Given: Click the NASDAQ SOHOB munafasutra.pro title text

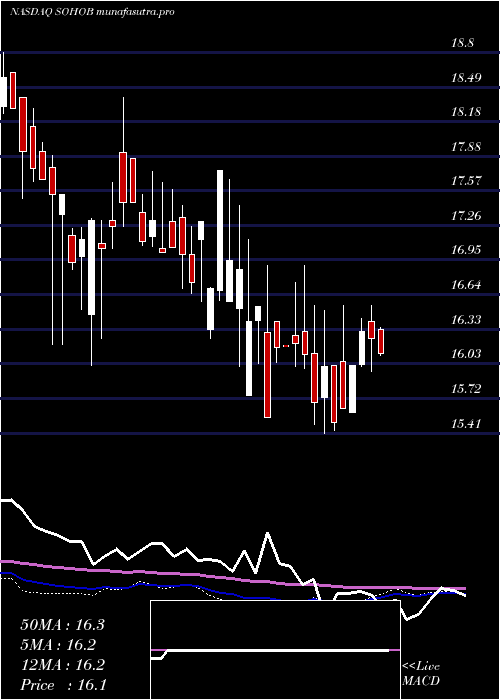Looking at the screenshot, I should (x=91, y=12).
